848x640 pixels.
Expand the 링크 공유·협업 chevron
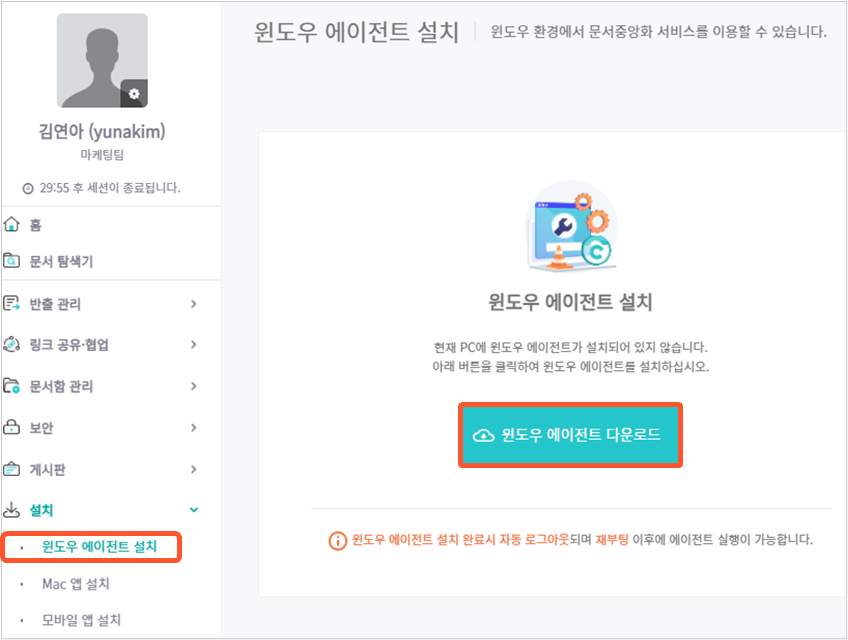pos(194,344)
